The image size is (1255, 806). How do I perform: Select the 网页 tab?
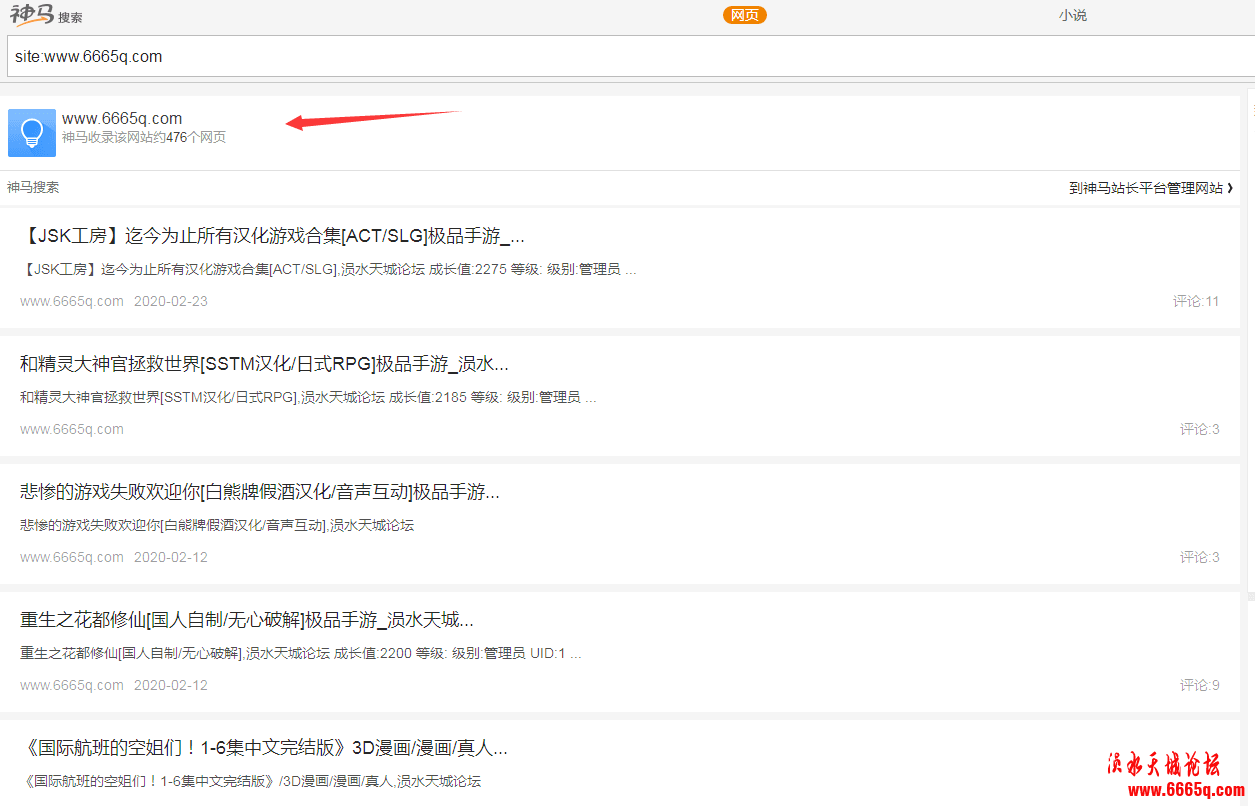click(x=745, y=15)
